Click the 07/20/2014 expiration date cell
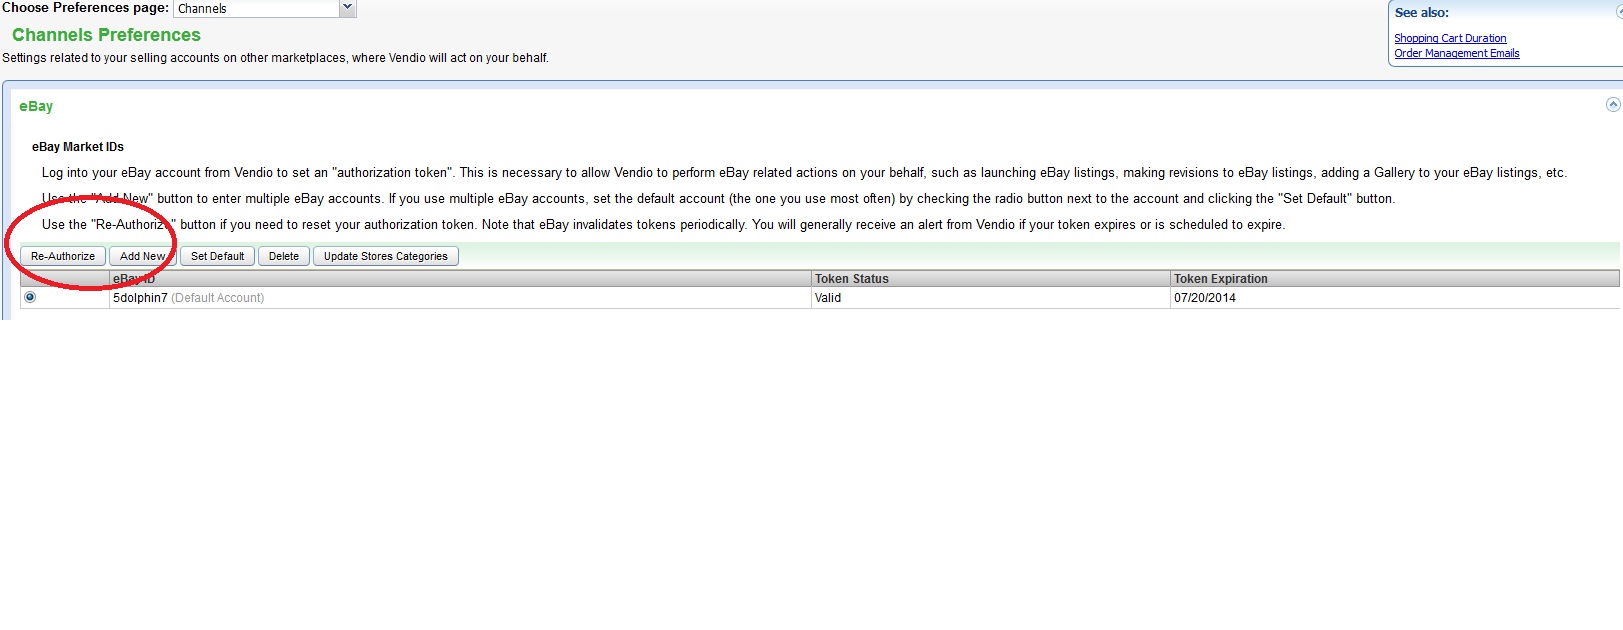This screenshot has height=630, width=1623. (1204, 298)
